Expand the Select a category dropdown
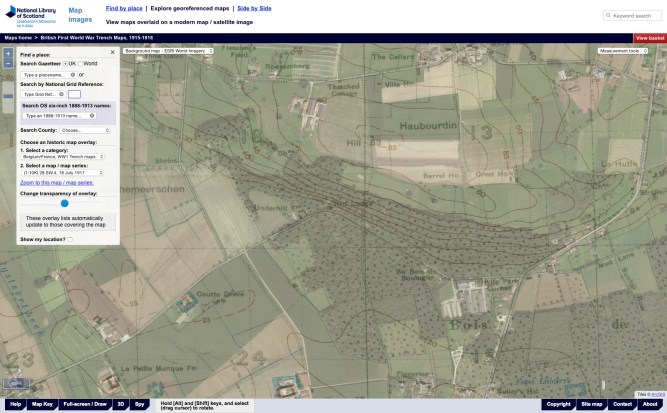The image size is (667, 413). [x=63, y=156]
